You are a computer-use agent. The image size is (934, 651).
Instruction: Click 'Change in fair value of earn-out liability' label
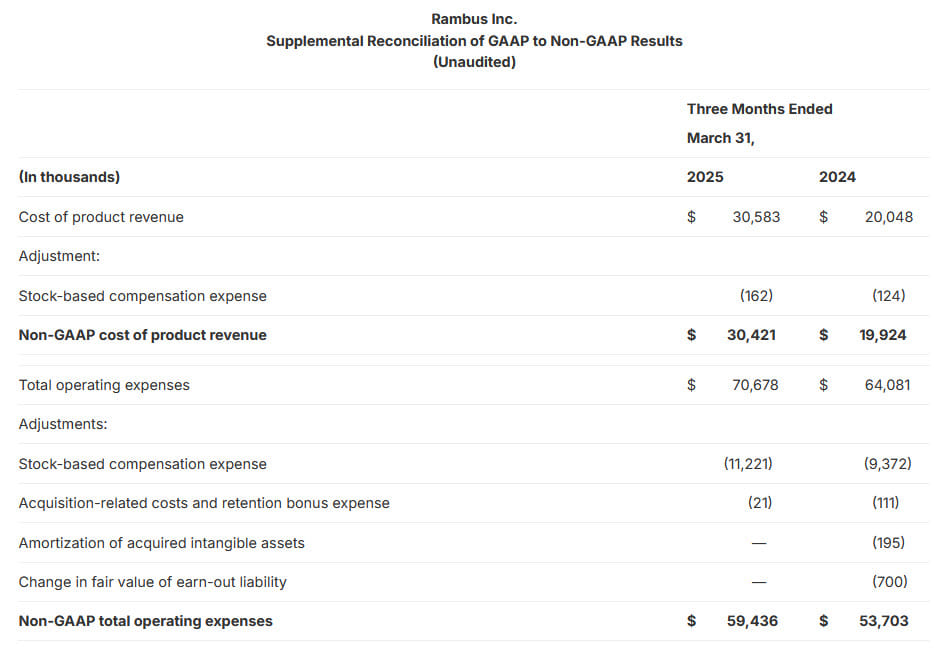(x=152, y=582)
